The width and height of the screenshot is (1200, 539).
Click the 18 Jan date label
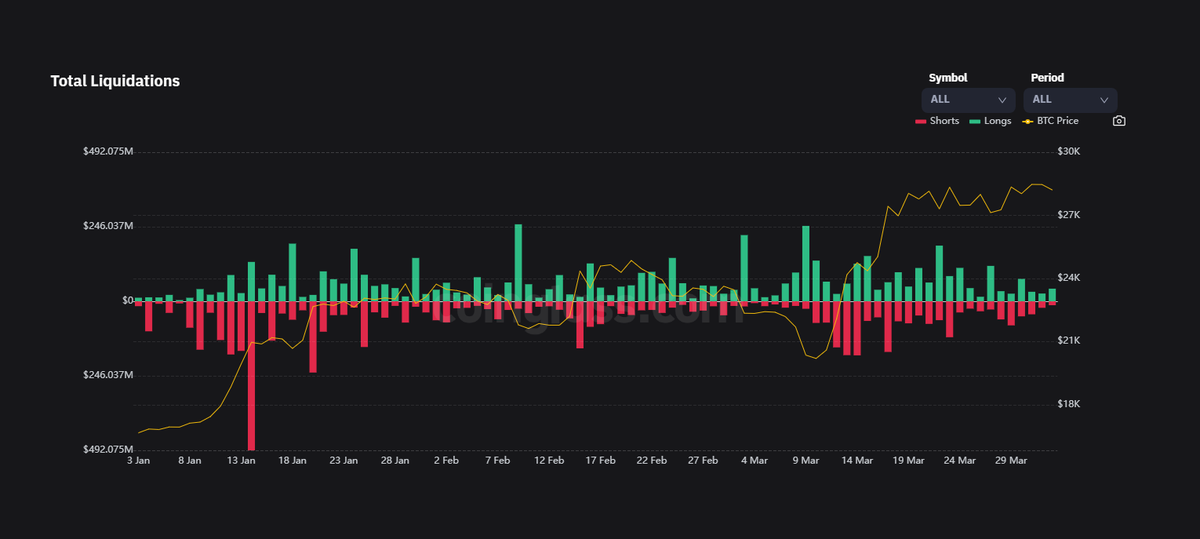pos(292,461)
